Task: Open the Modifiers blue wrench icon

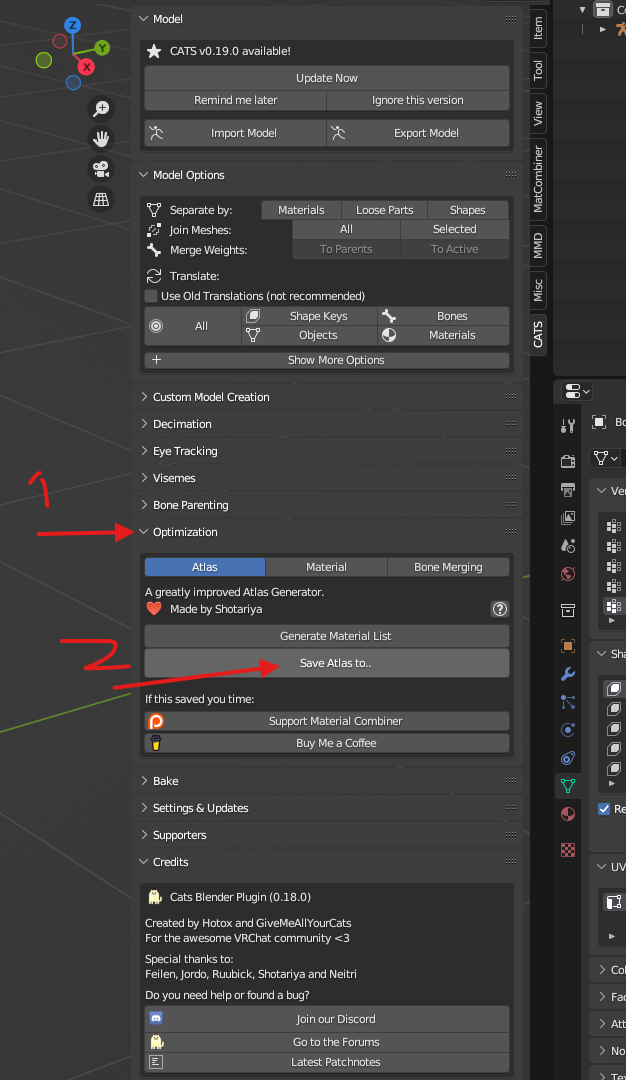Action: 567,674
